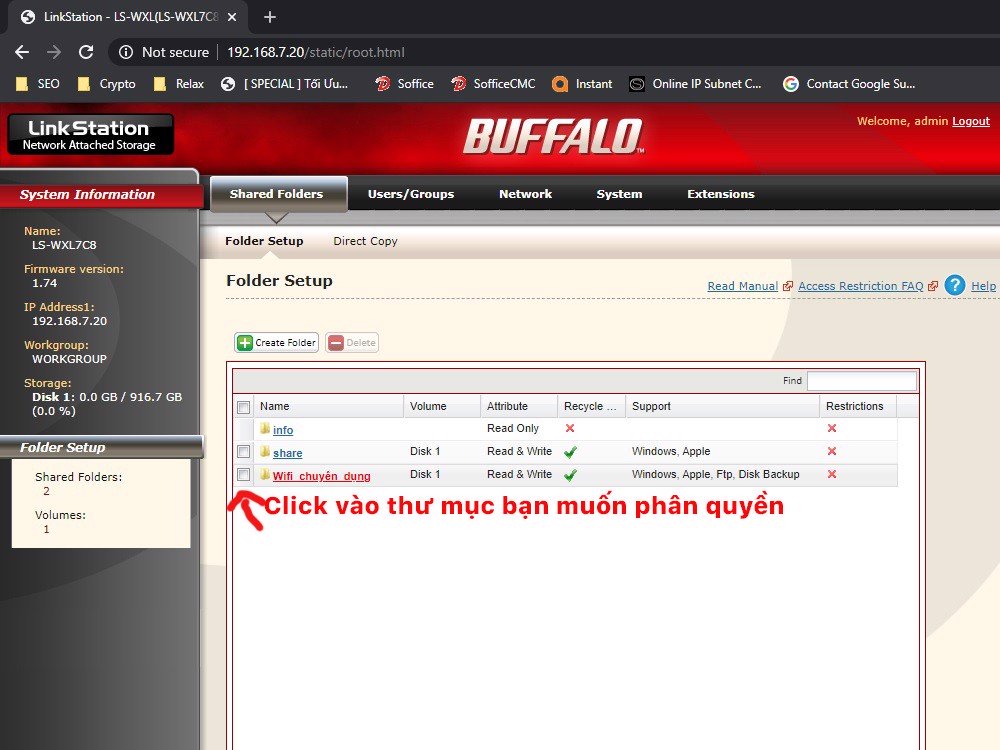Click the Logout link
Screen dimensions: 1000x750
tap(971, 121)
